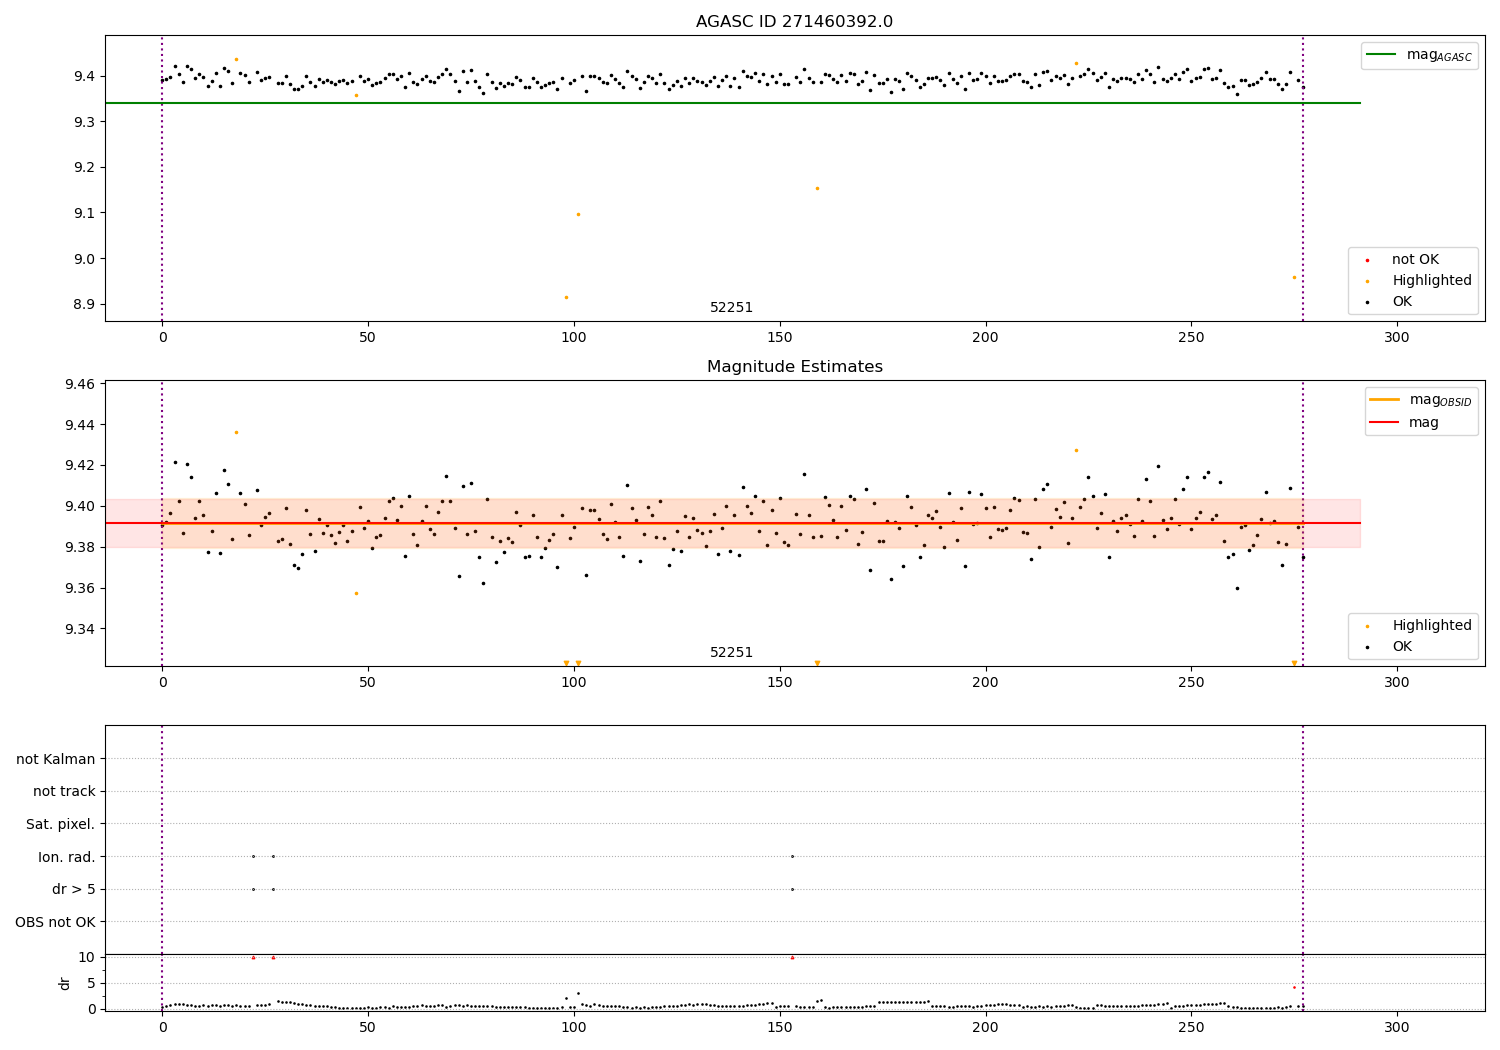Click the green mag AGASC legend entry
Screen dimensions: 1500x1050
(x=1420, y=55)
